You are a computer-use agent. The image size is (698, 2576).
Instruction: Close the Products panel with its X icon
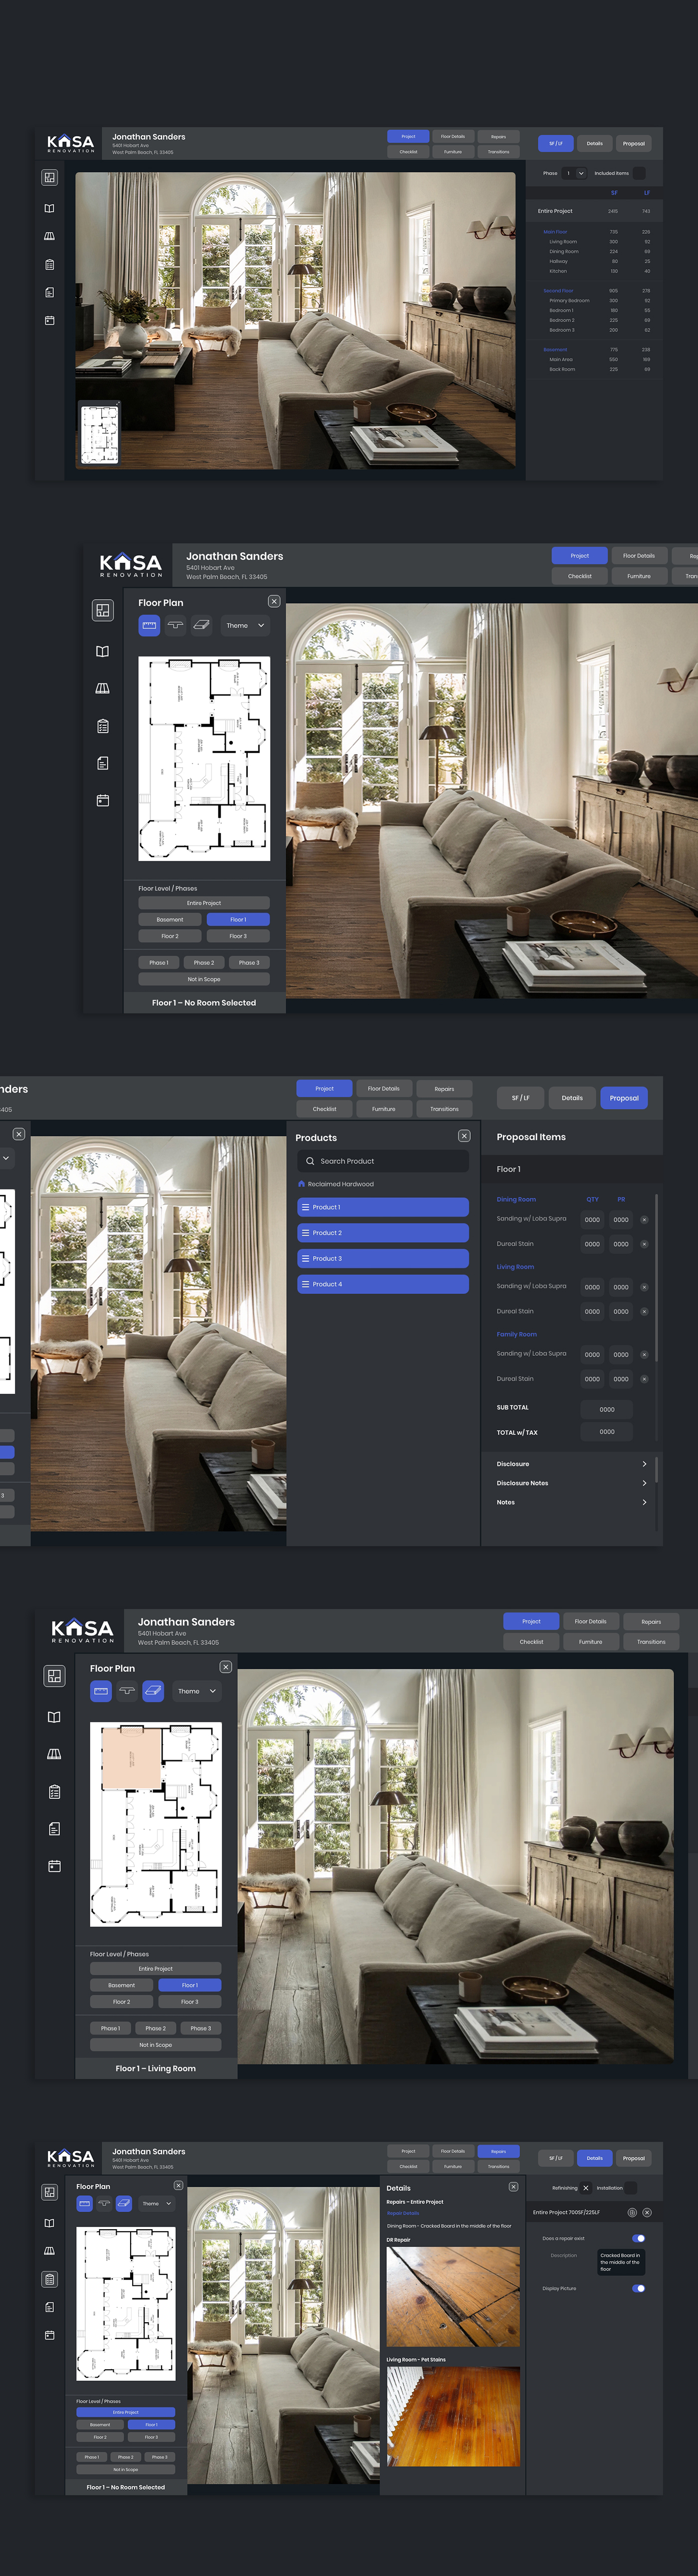[464, 1136]
